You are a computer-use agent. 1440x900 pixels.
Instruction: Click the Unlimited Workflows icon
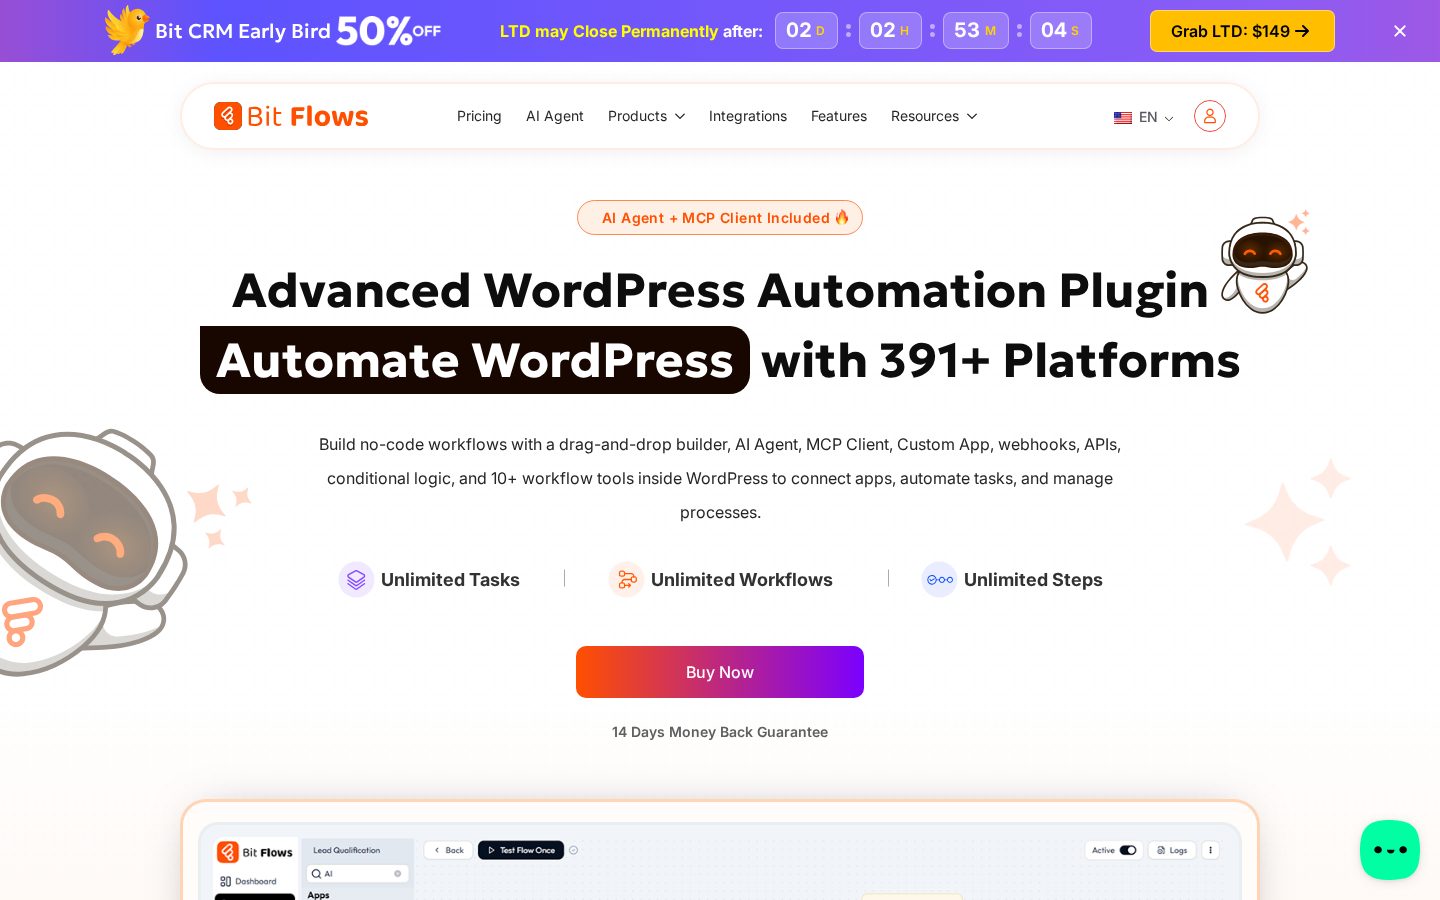click(626, 579)
